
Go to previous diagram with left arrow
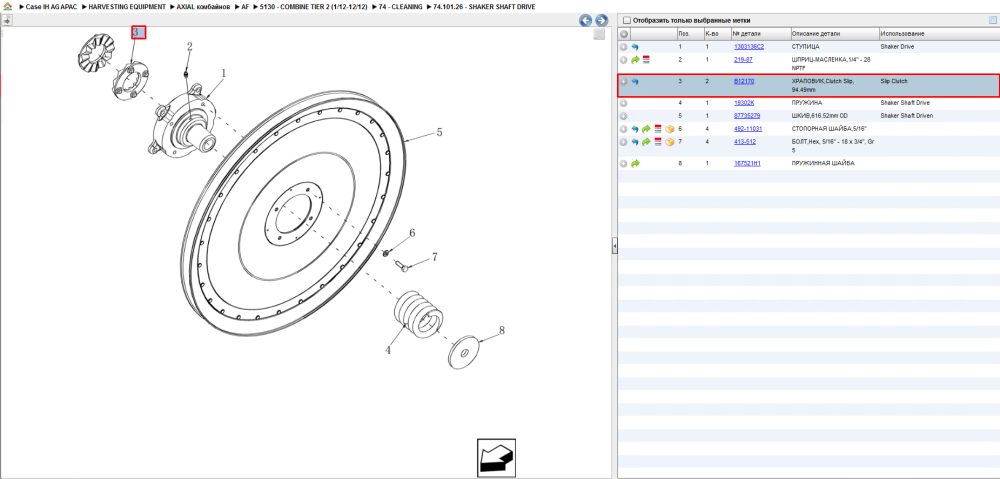[585, 20]
